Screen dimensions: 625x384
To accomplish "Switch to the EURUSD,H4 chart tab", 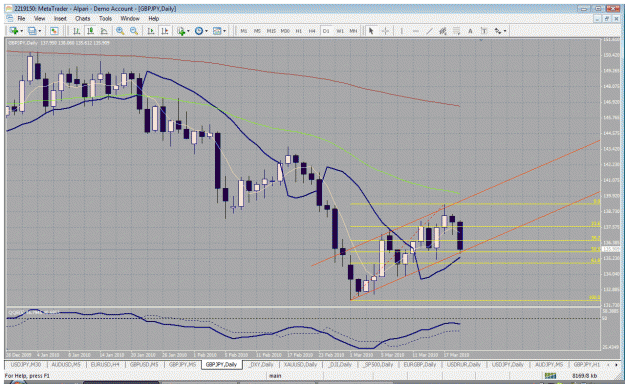I will pyautogui.click(x=105, y=364).
